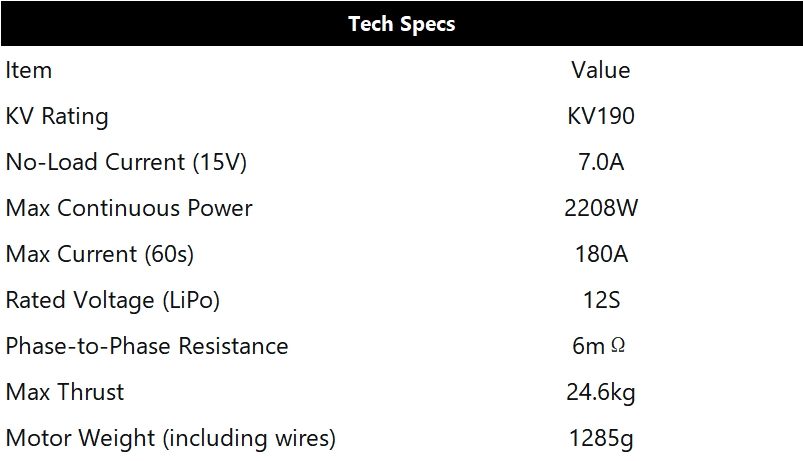Select the 1285g value cell
The width and height of the screenshot is (803, 461).
tap(600, 438)
